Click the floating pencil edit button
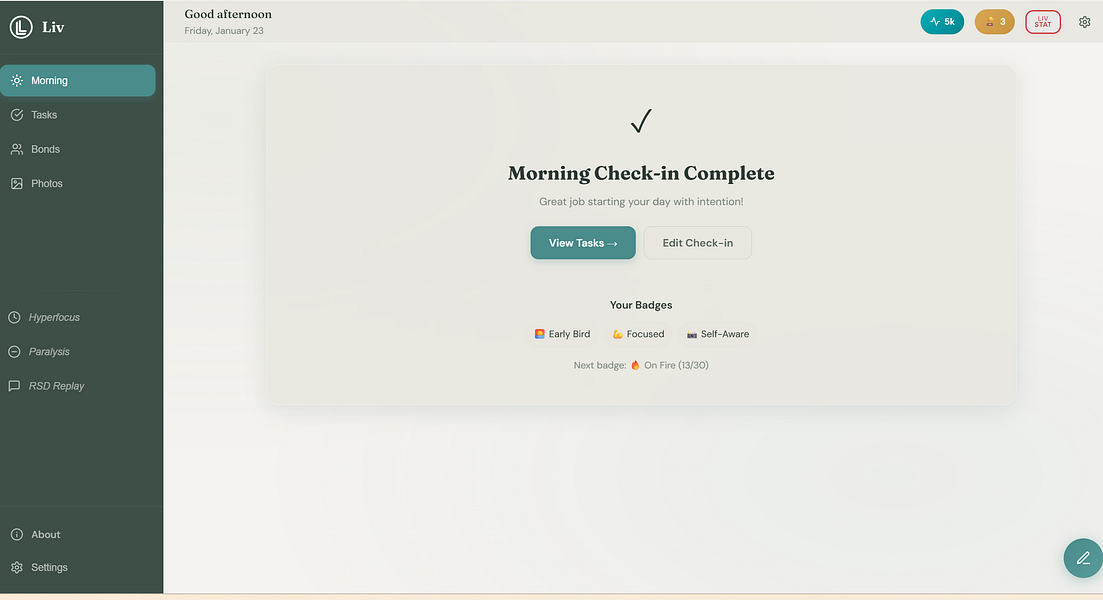The width and height of the screenshot is (1103, 600). click(x=1083, y=558)
